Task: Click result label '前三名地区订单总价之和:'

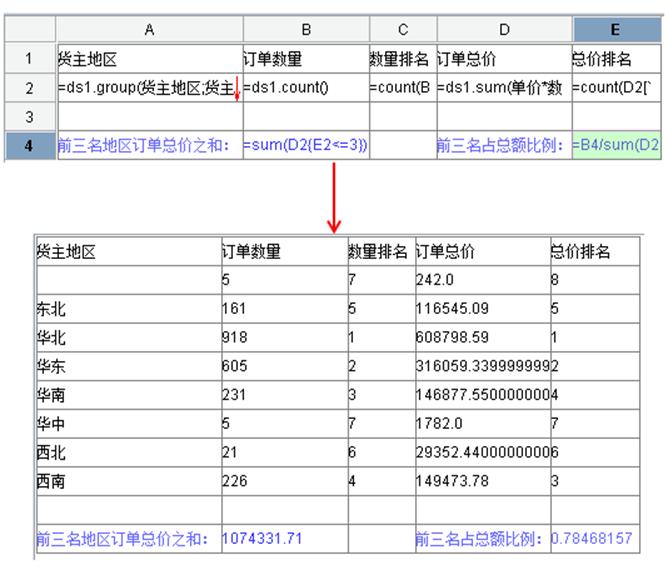Action: click(123, 539)
